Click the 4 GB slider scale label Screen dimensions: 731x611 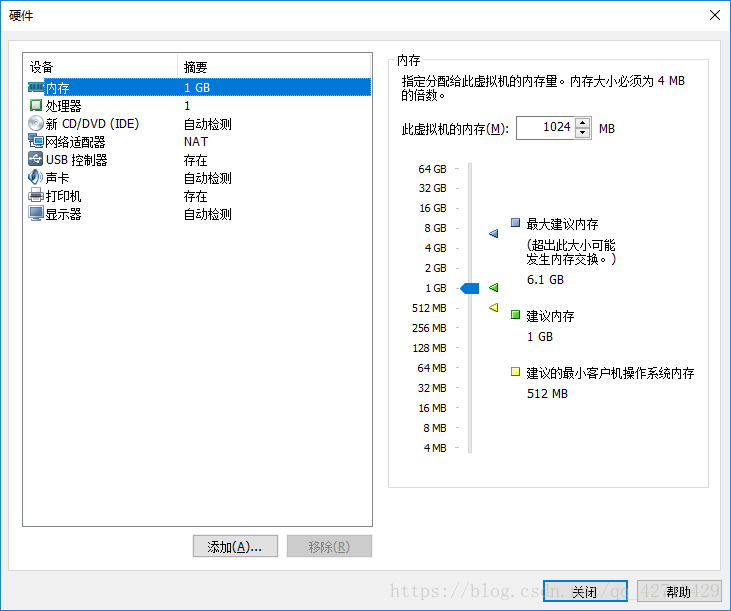pyautogui.click(x=435, y=248)
